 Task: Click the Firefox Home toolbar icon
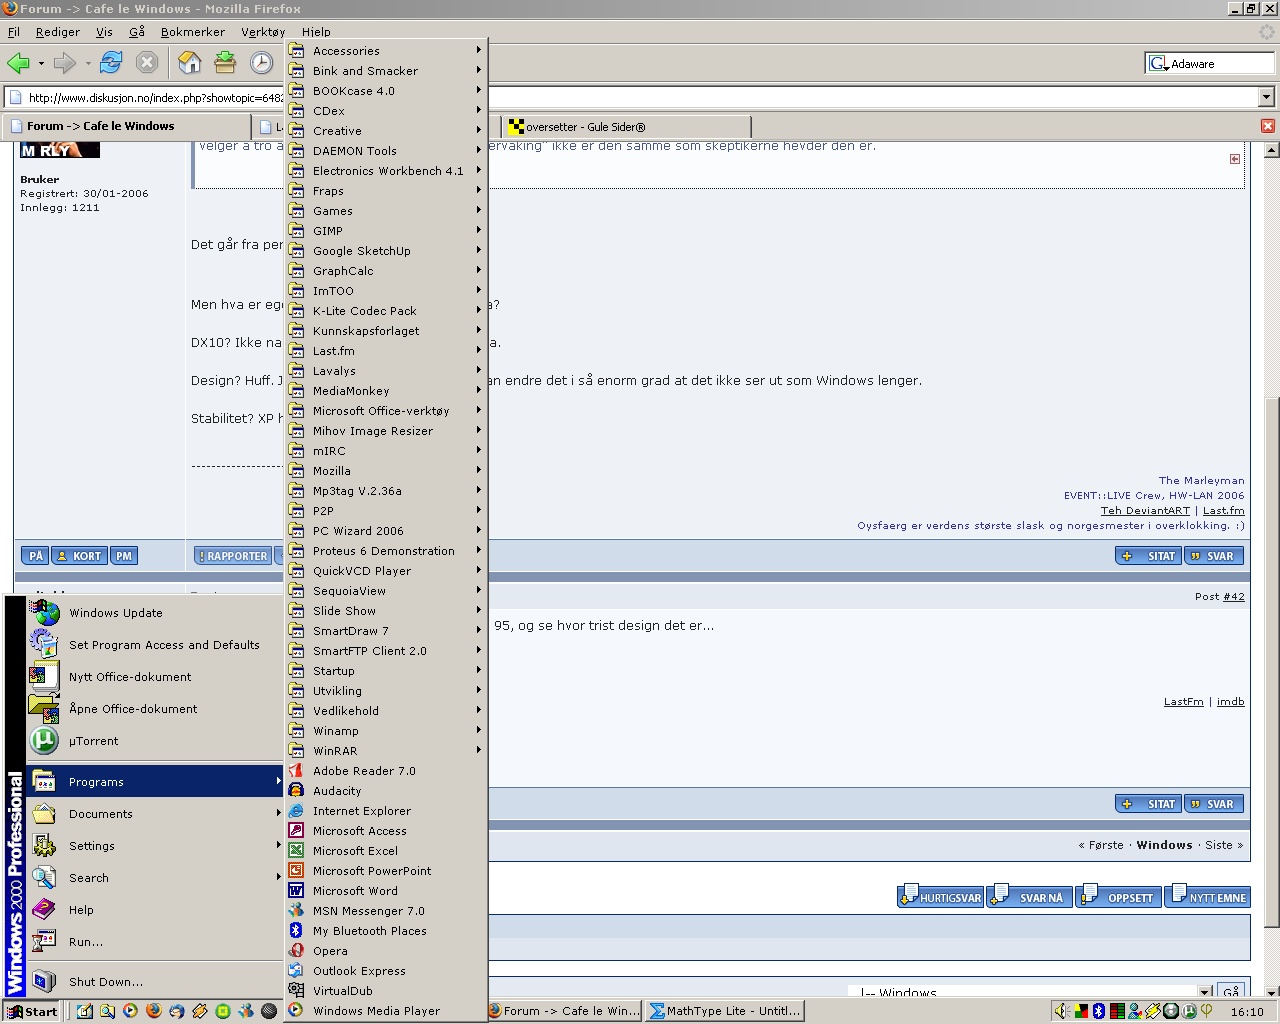point(189,63)
